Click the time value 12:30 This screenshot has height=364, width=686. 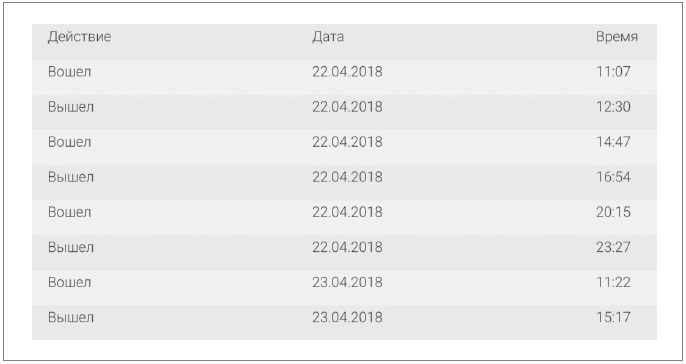coord(613,106)
